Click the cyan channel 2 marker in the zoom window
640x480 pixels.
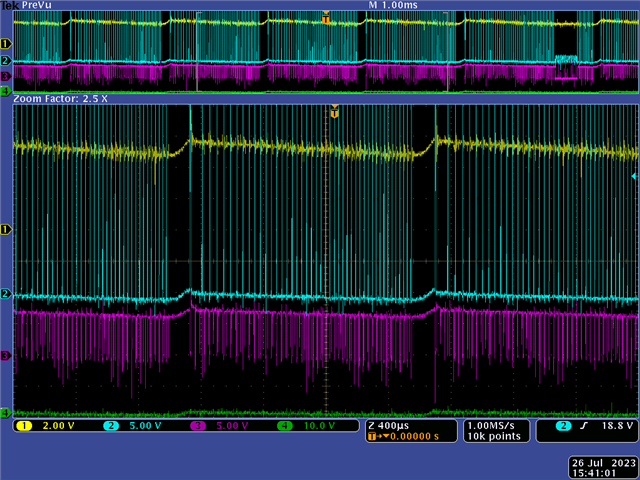point(6,293)
